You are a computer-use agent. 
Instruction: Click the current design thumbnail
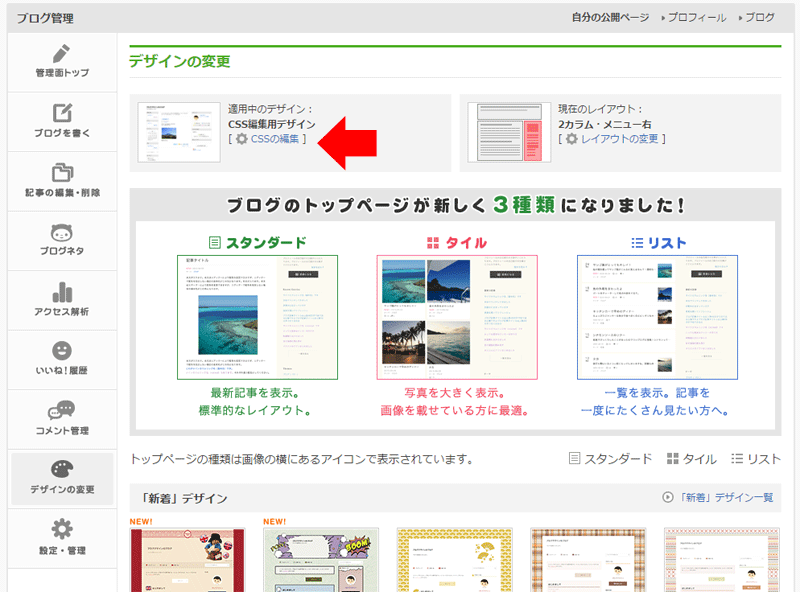click(179, 132)
